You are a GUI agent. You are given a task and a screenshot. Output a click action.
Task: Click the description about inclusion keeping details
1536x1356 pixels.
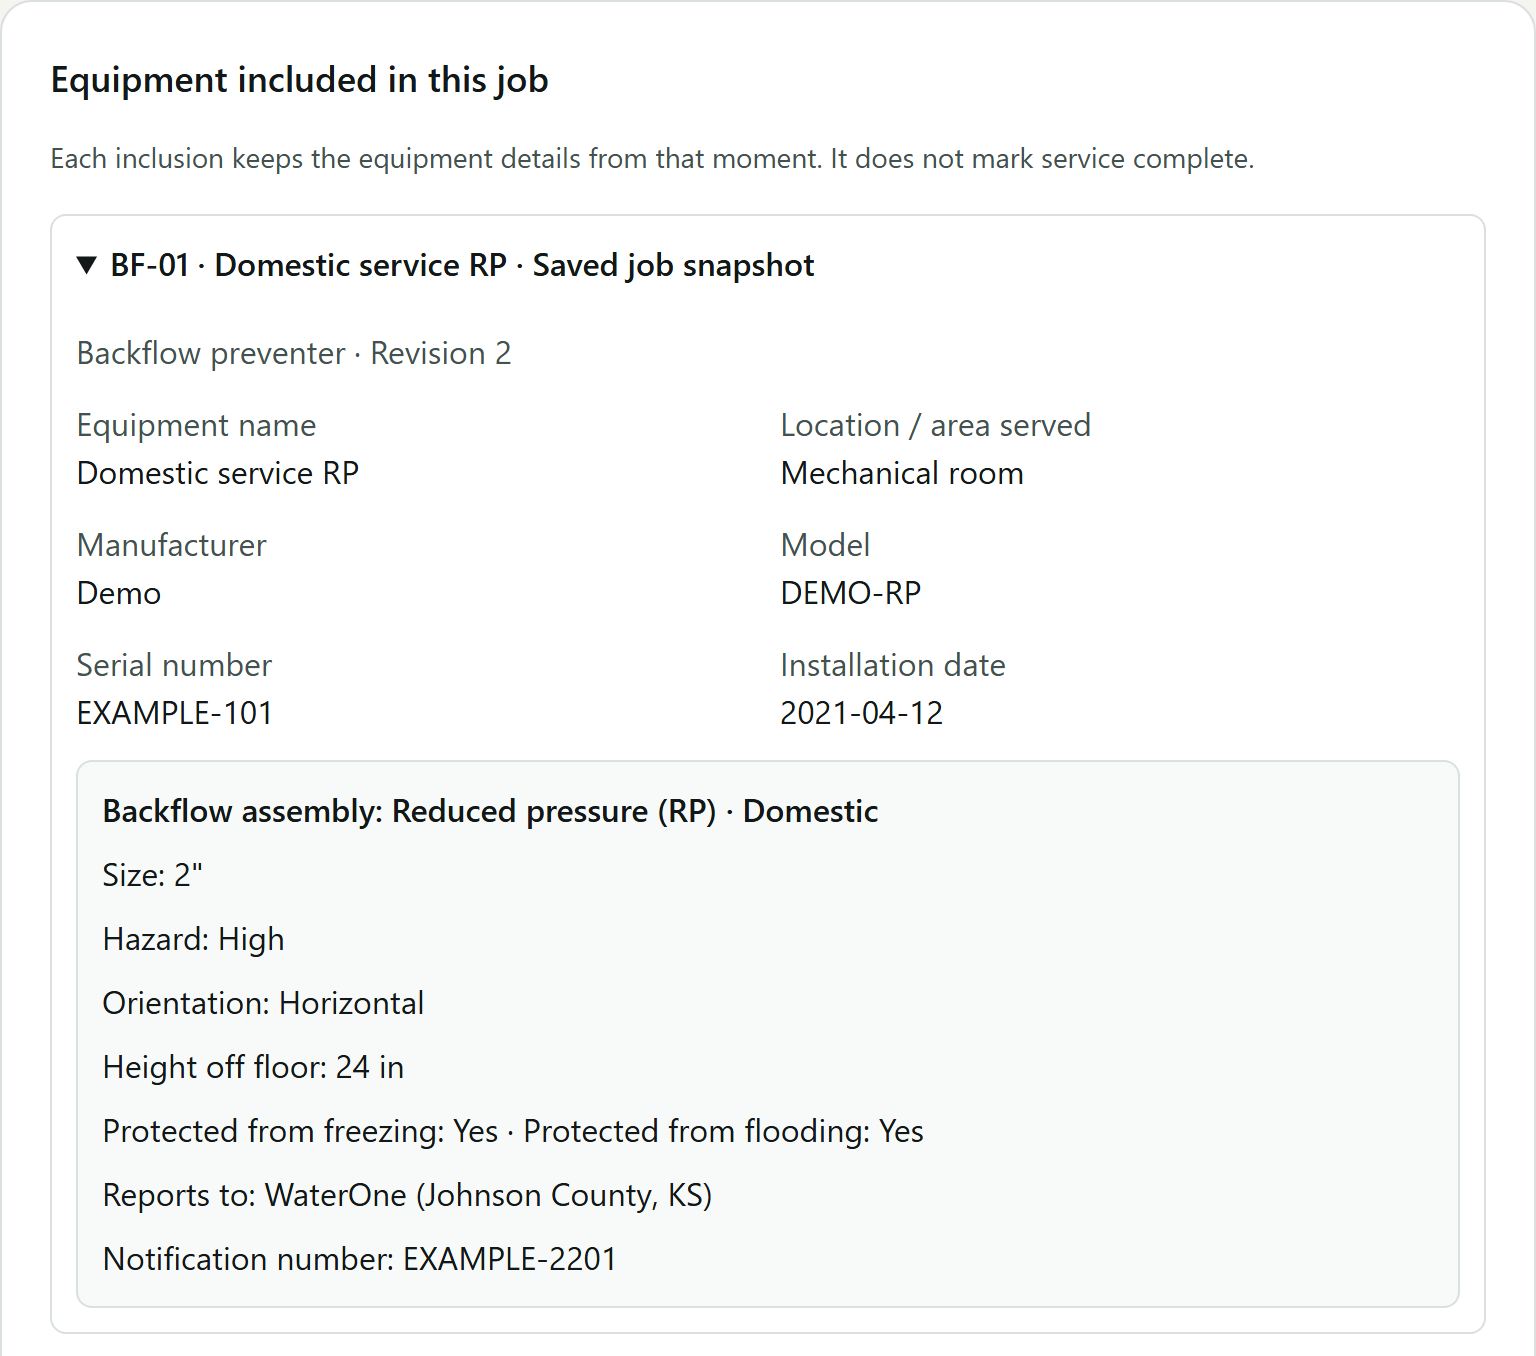click(x=653, y=159)
